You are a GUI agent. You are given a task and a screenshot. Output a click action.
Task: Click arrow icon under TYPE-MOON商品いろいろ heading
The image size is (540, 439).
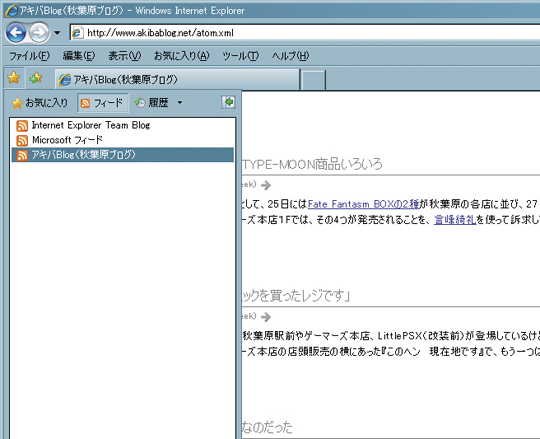coord(266,185)
